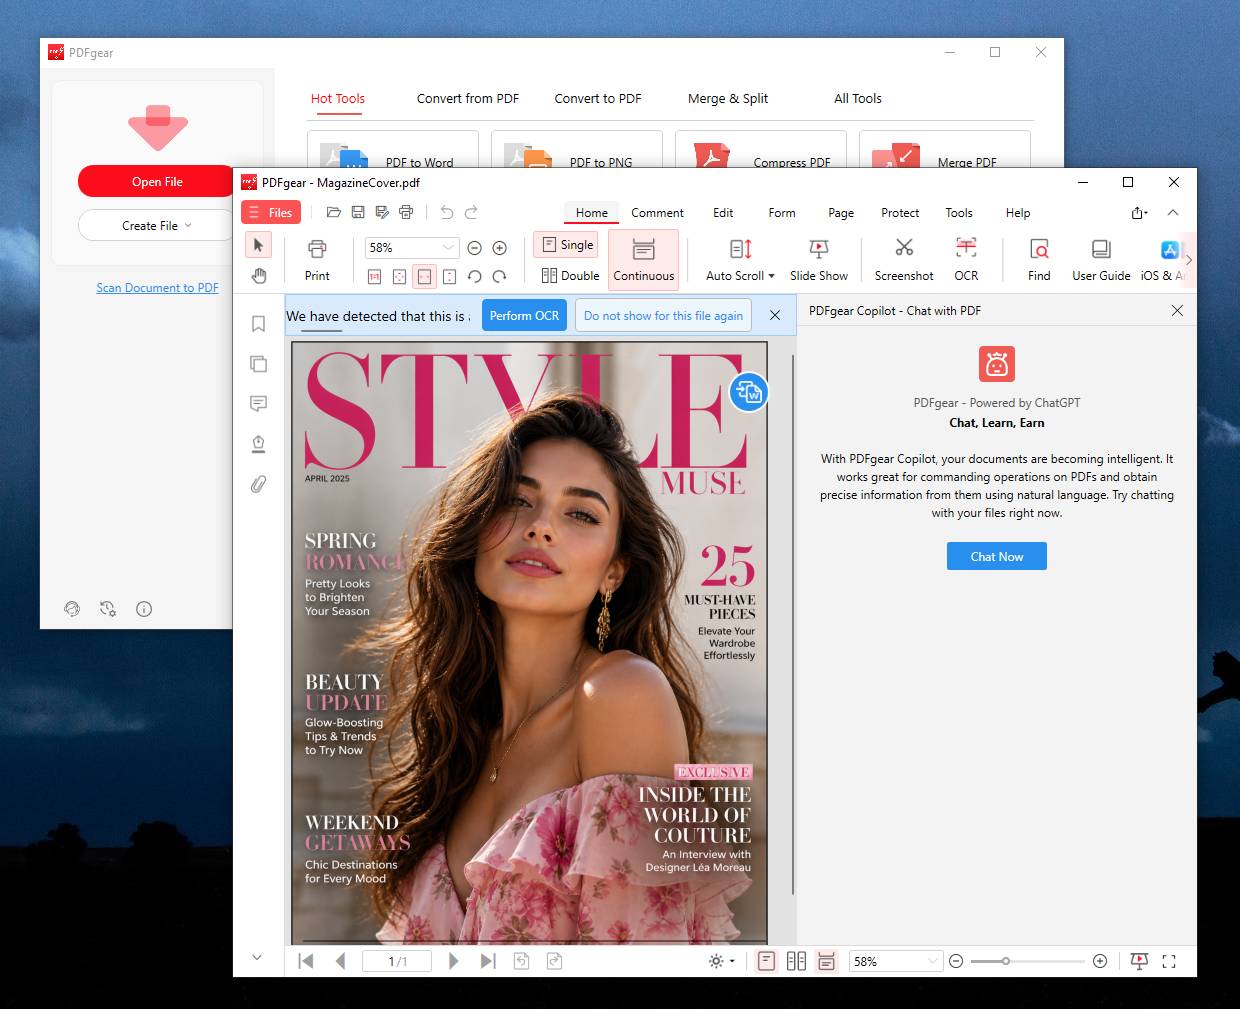The height and width of the screenshot is (1009, 1240).
Task: Rotate page counterclockwise
Action: pos(475,277)
